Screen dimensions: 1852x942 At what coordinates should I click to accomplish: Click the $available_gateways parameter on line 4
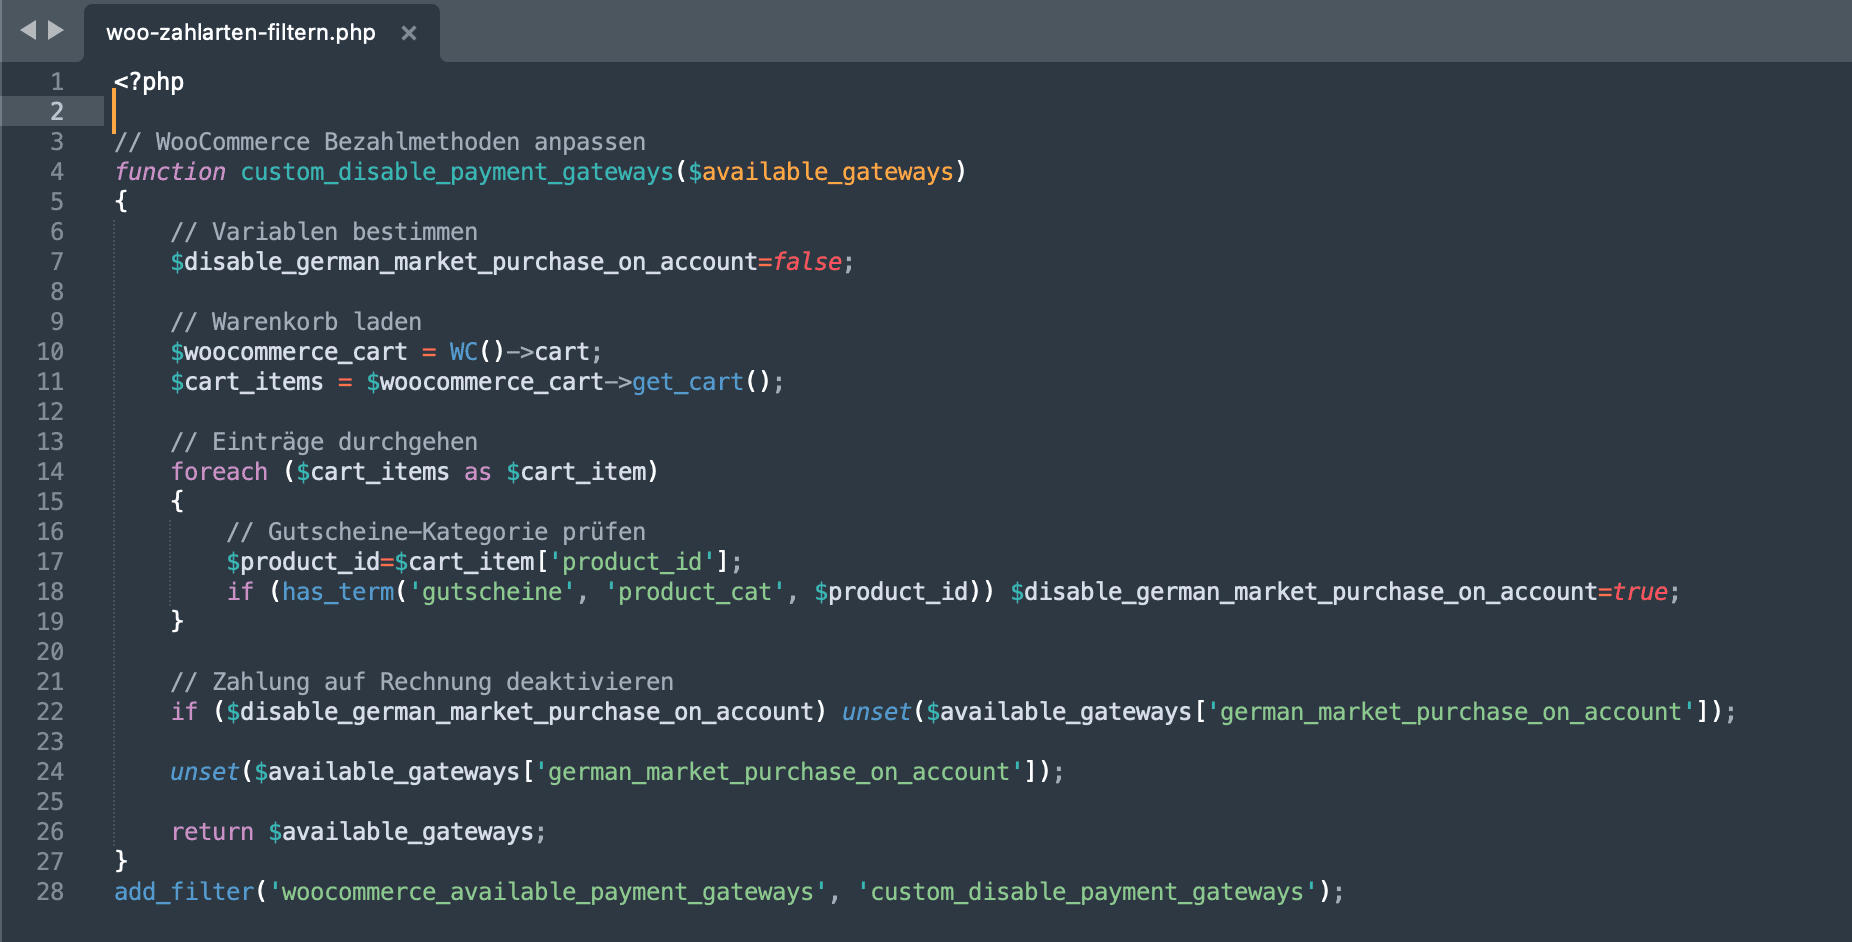click(x=821, y=172)
